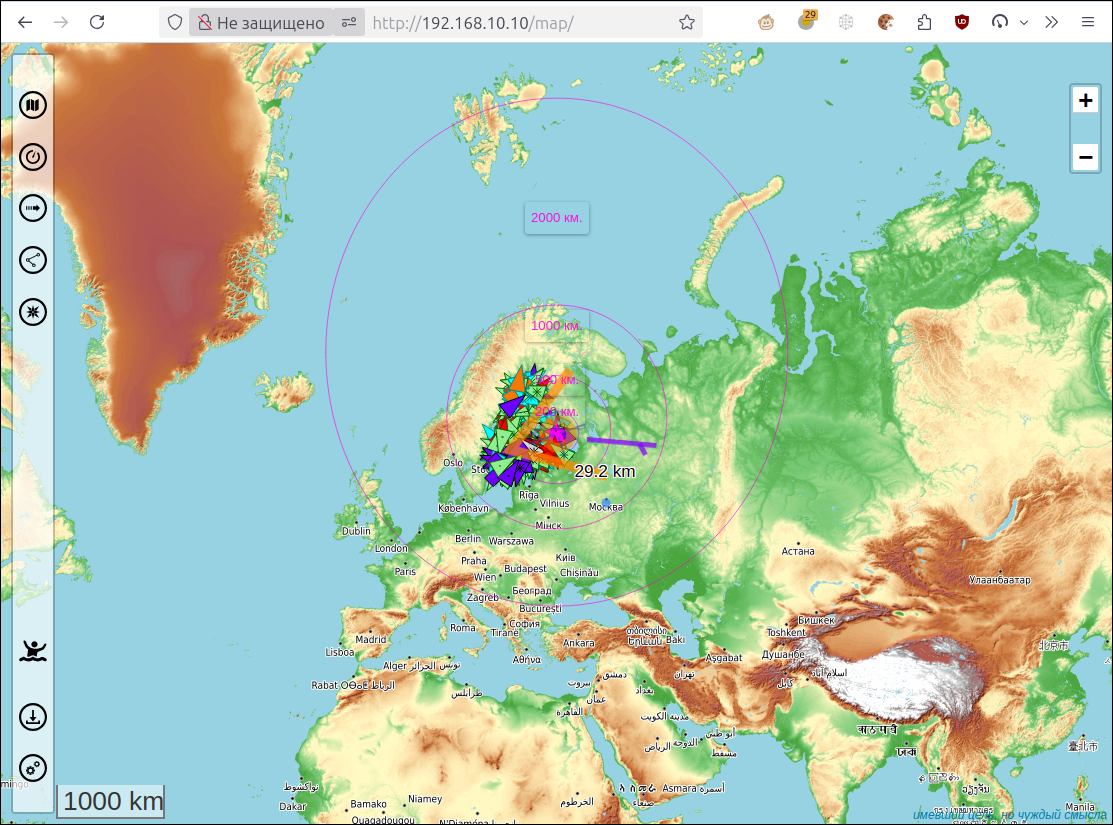Expand the overflow toolbar chevrons
Image resolution: width=1113 pixels, height=825 pixels.
1051,22
